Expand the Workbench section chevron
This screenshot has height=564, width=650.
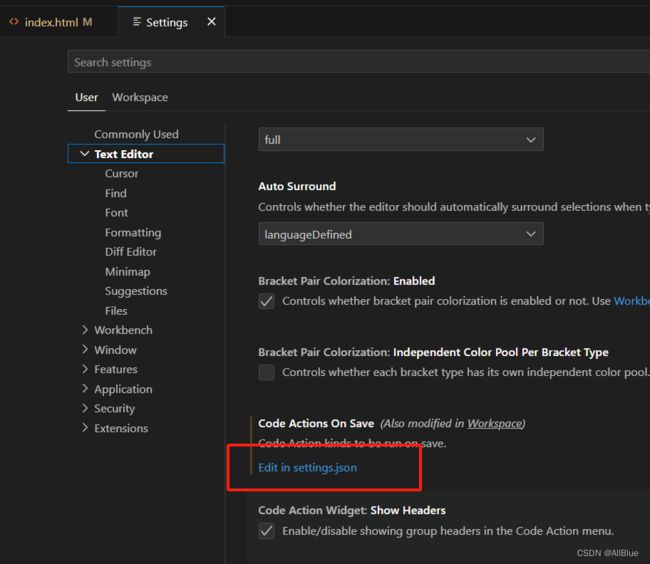[x=85, y=330]
